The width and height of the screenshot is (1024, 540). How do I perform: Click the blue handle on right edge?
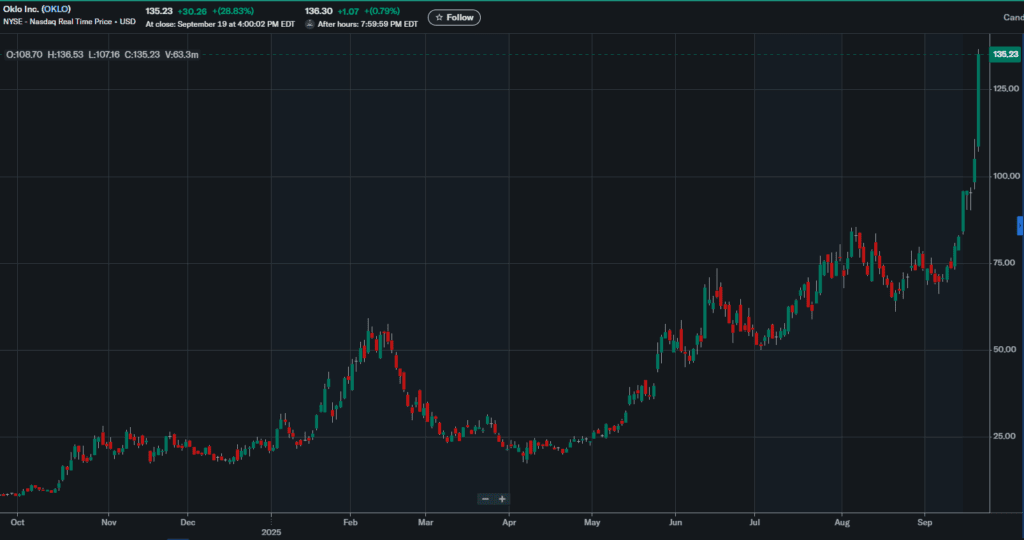[1019, 225]
